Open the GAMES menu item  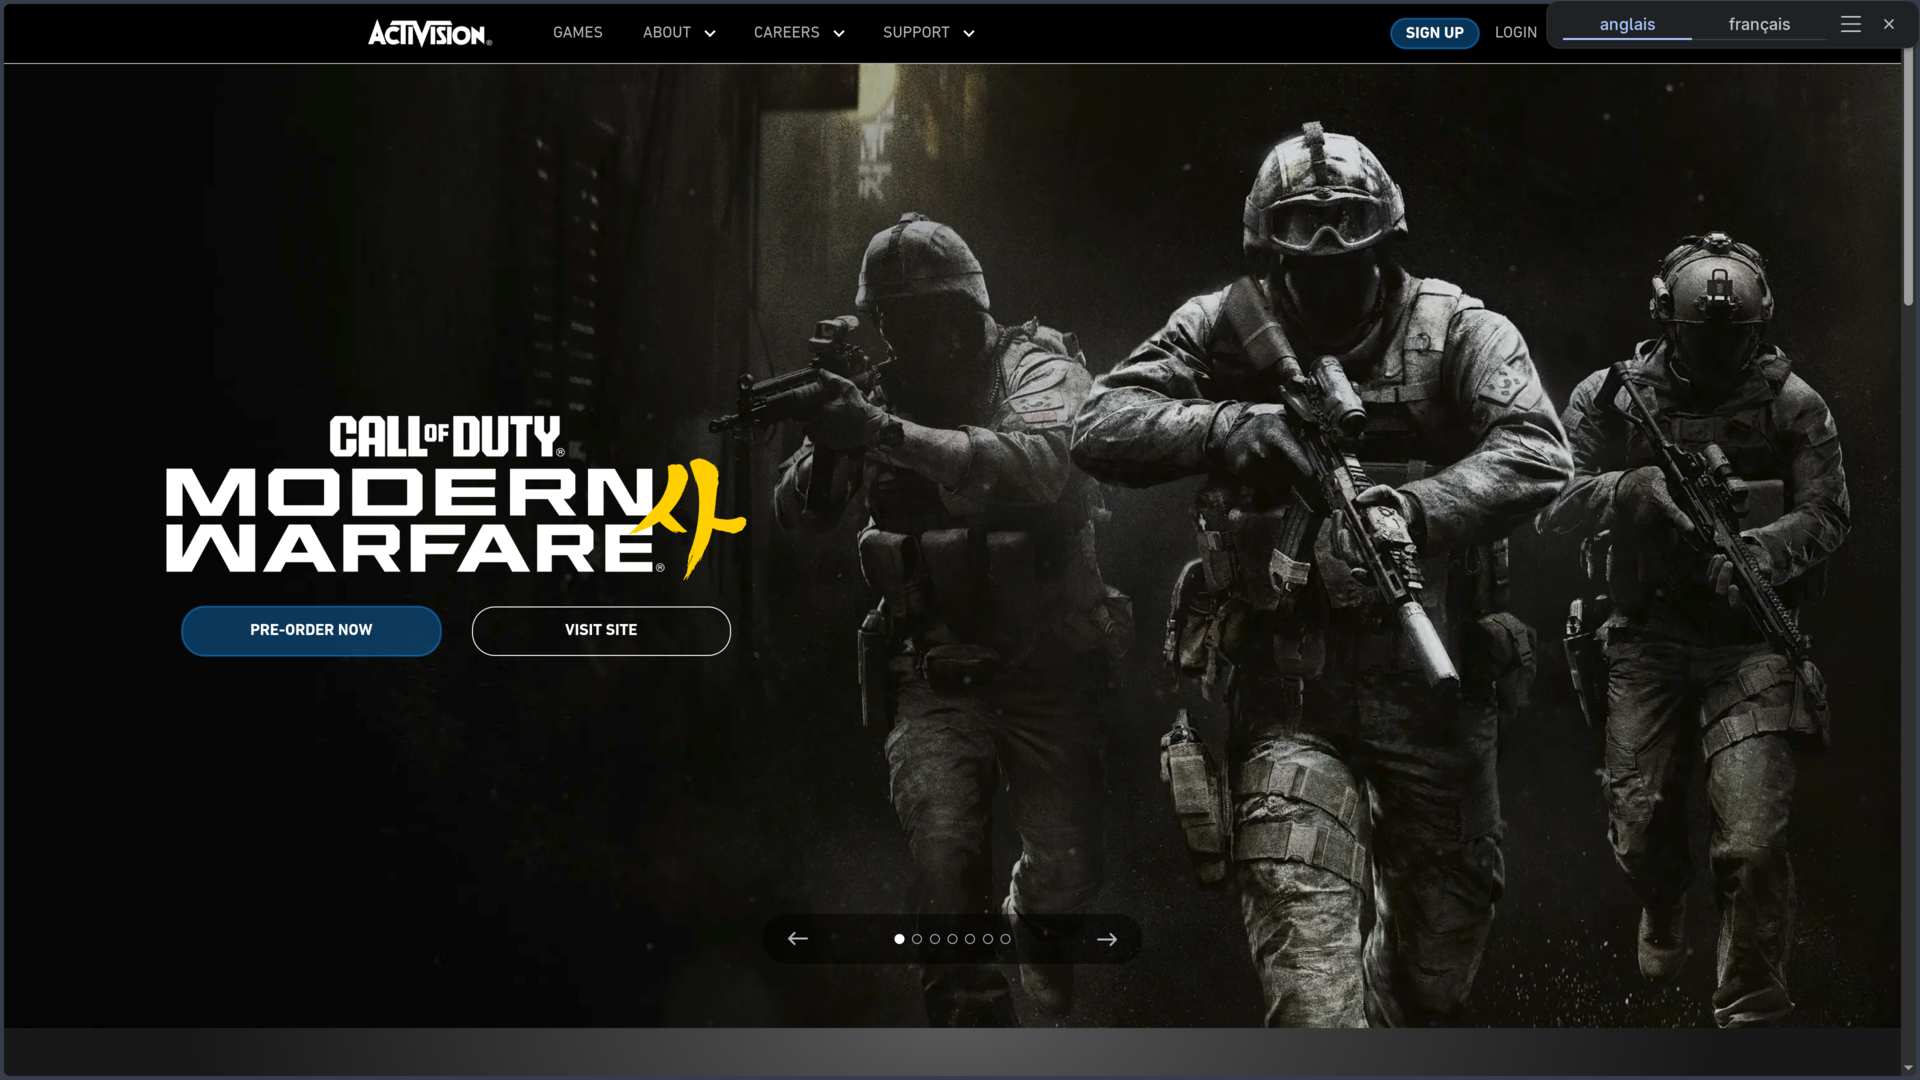click(x=578, y=32)
